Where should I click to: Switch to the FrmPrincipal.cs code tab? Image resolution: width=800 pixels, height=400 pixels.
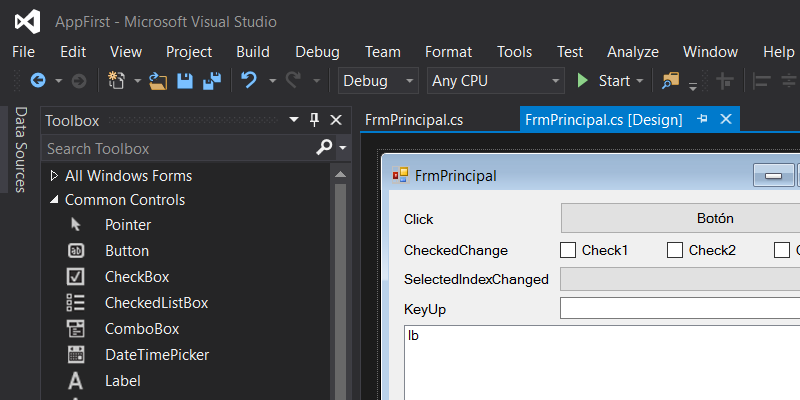(414, 120)
